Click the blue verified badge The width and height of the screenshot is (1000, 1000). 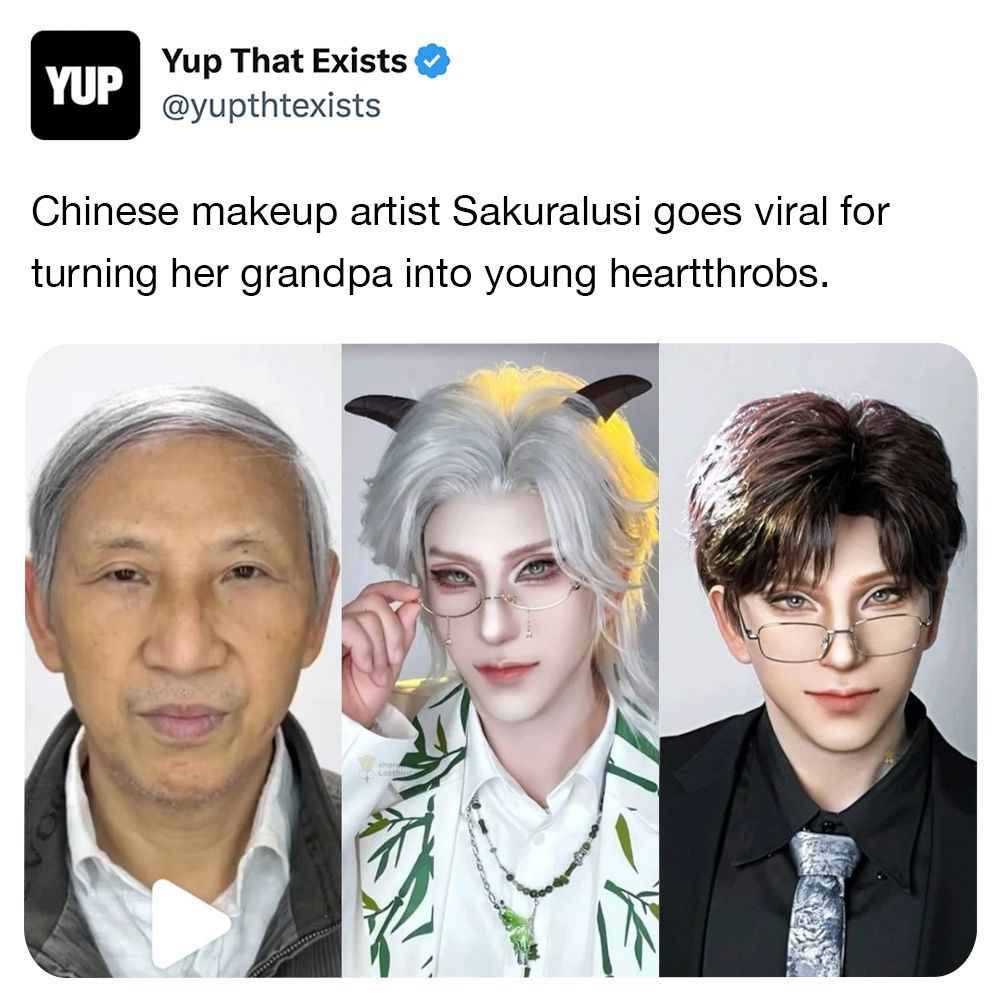tap(433, 61)
